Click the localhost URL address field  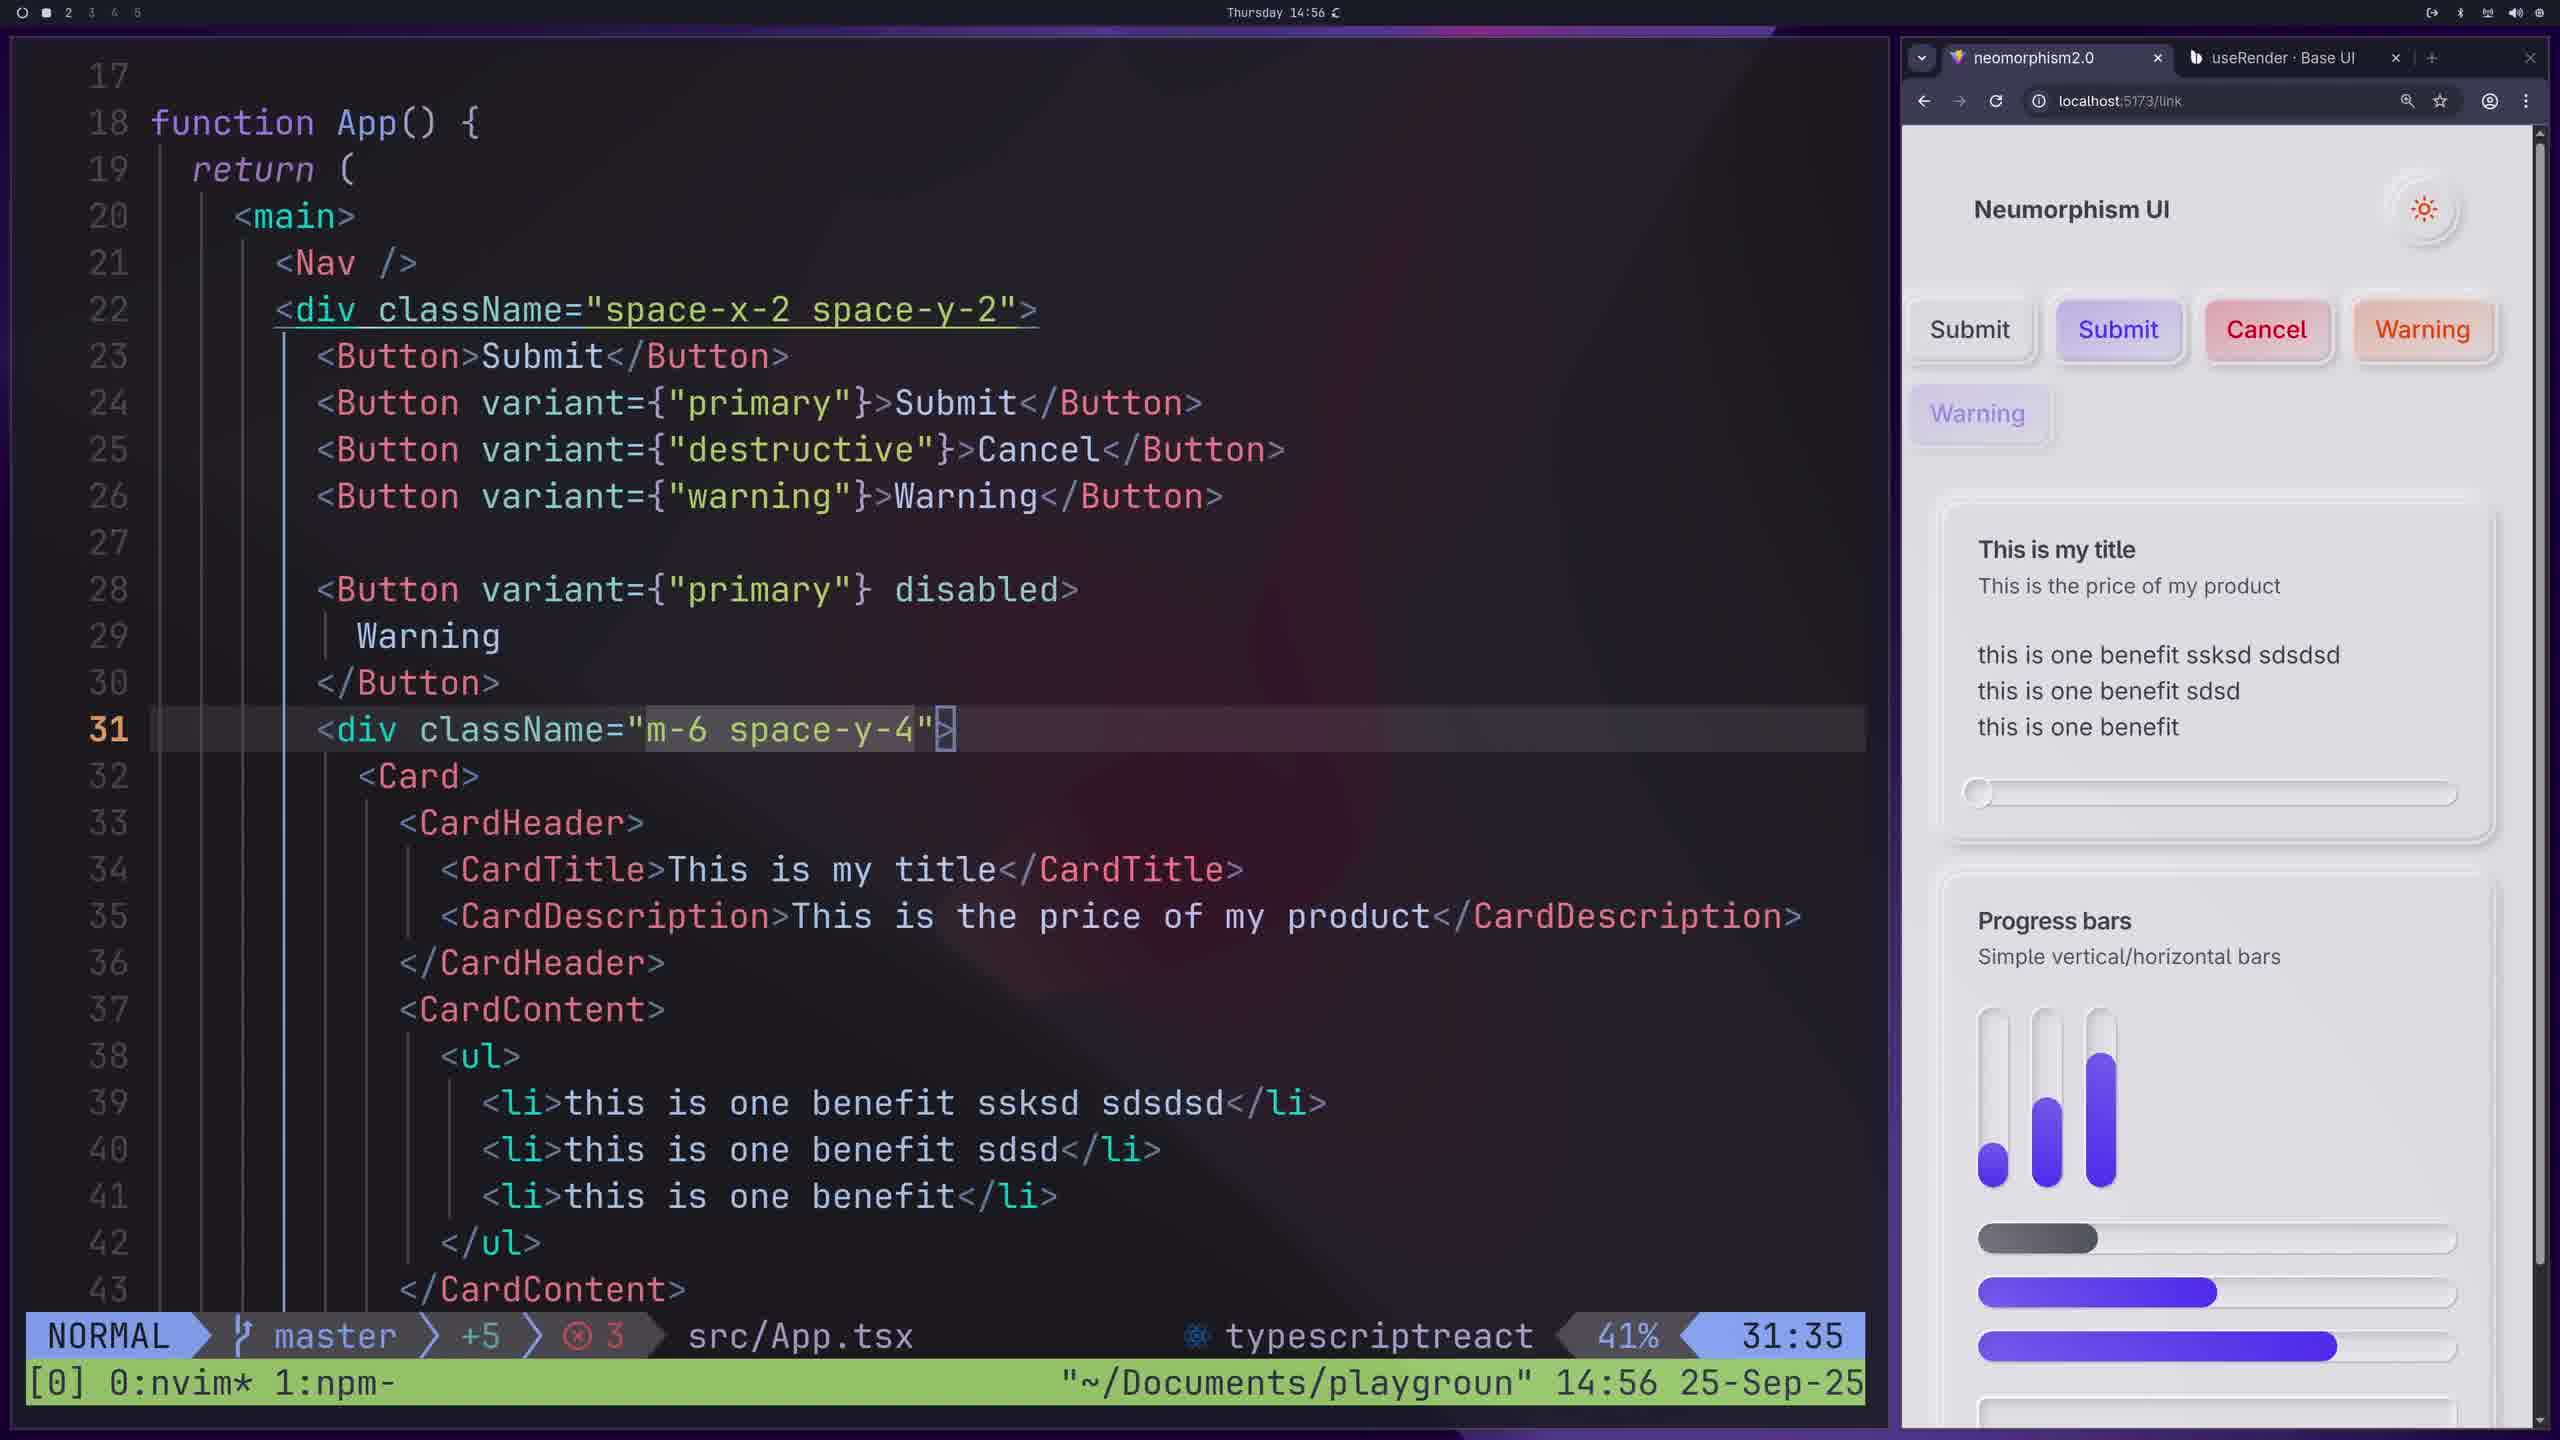coord(2200,101)
